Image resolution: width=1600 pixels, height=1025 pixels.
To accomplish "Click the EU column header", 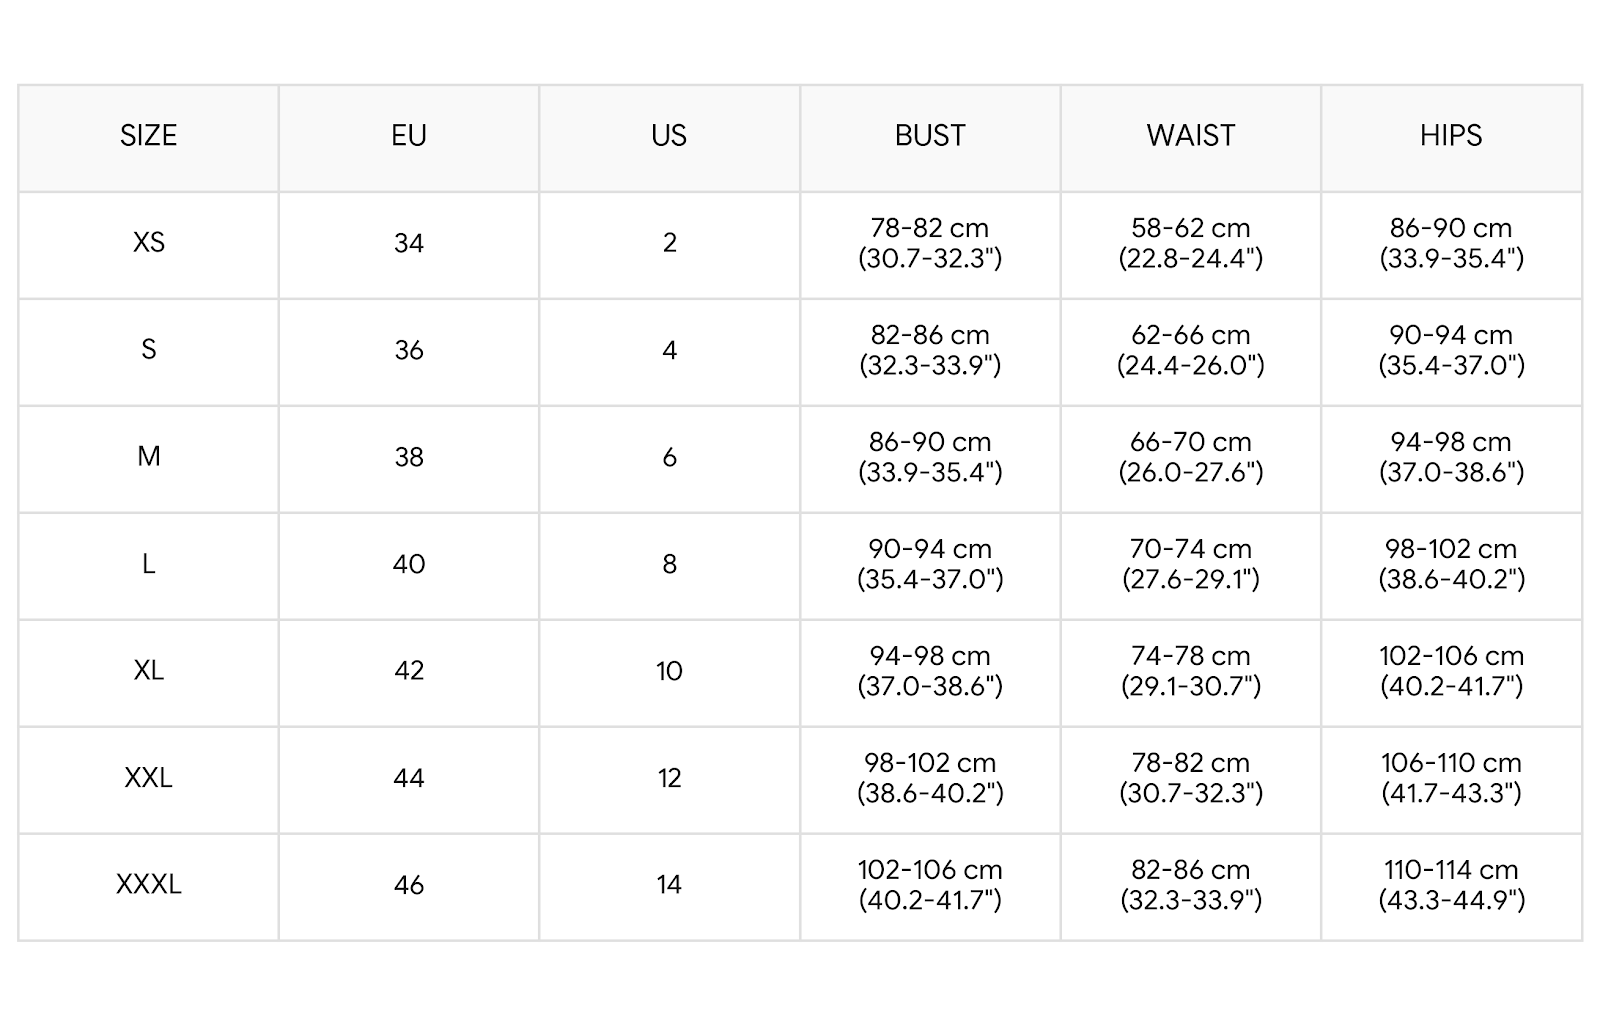I will click(409, 136).
